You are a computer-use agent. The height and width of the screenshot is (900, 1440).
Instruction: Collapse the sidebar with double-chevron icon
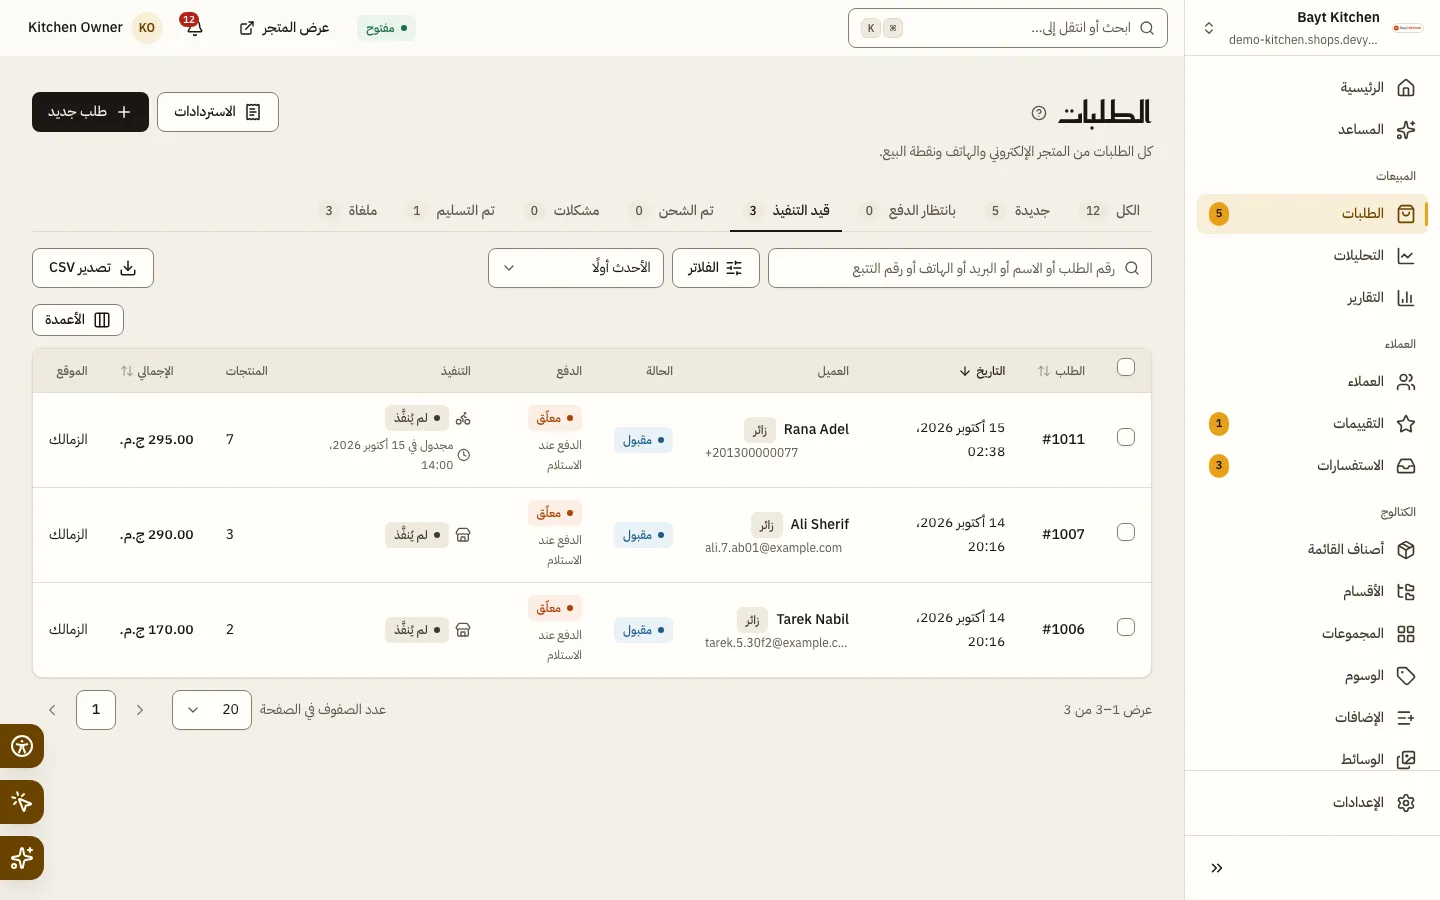click(1217, 868)
